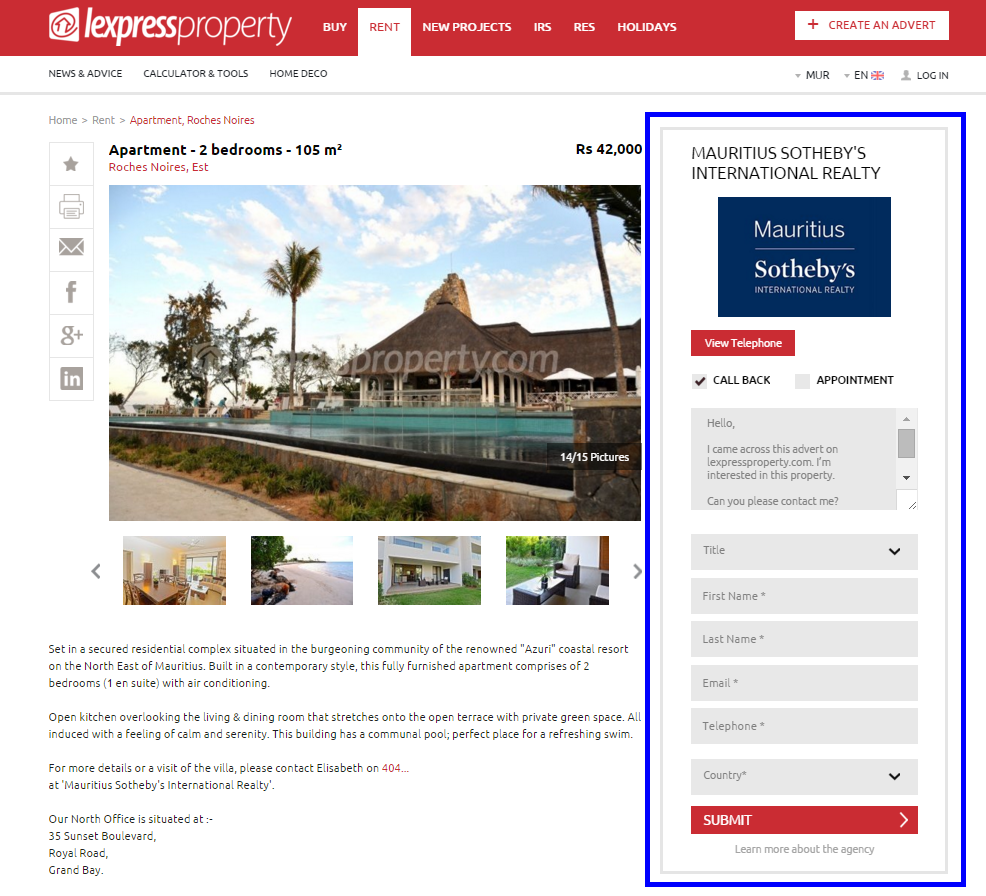Open the MUR currency selector
The image size is (986, 896).
point(812,75)
